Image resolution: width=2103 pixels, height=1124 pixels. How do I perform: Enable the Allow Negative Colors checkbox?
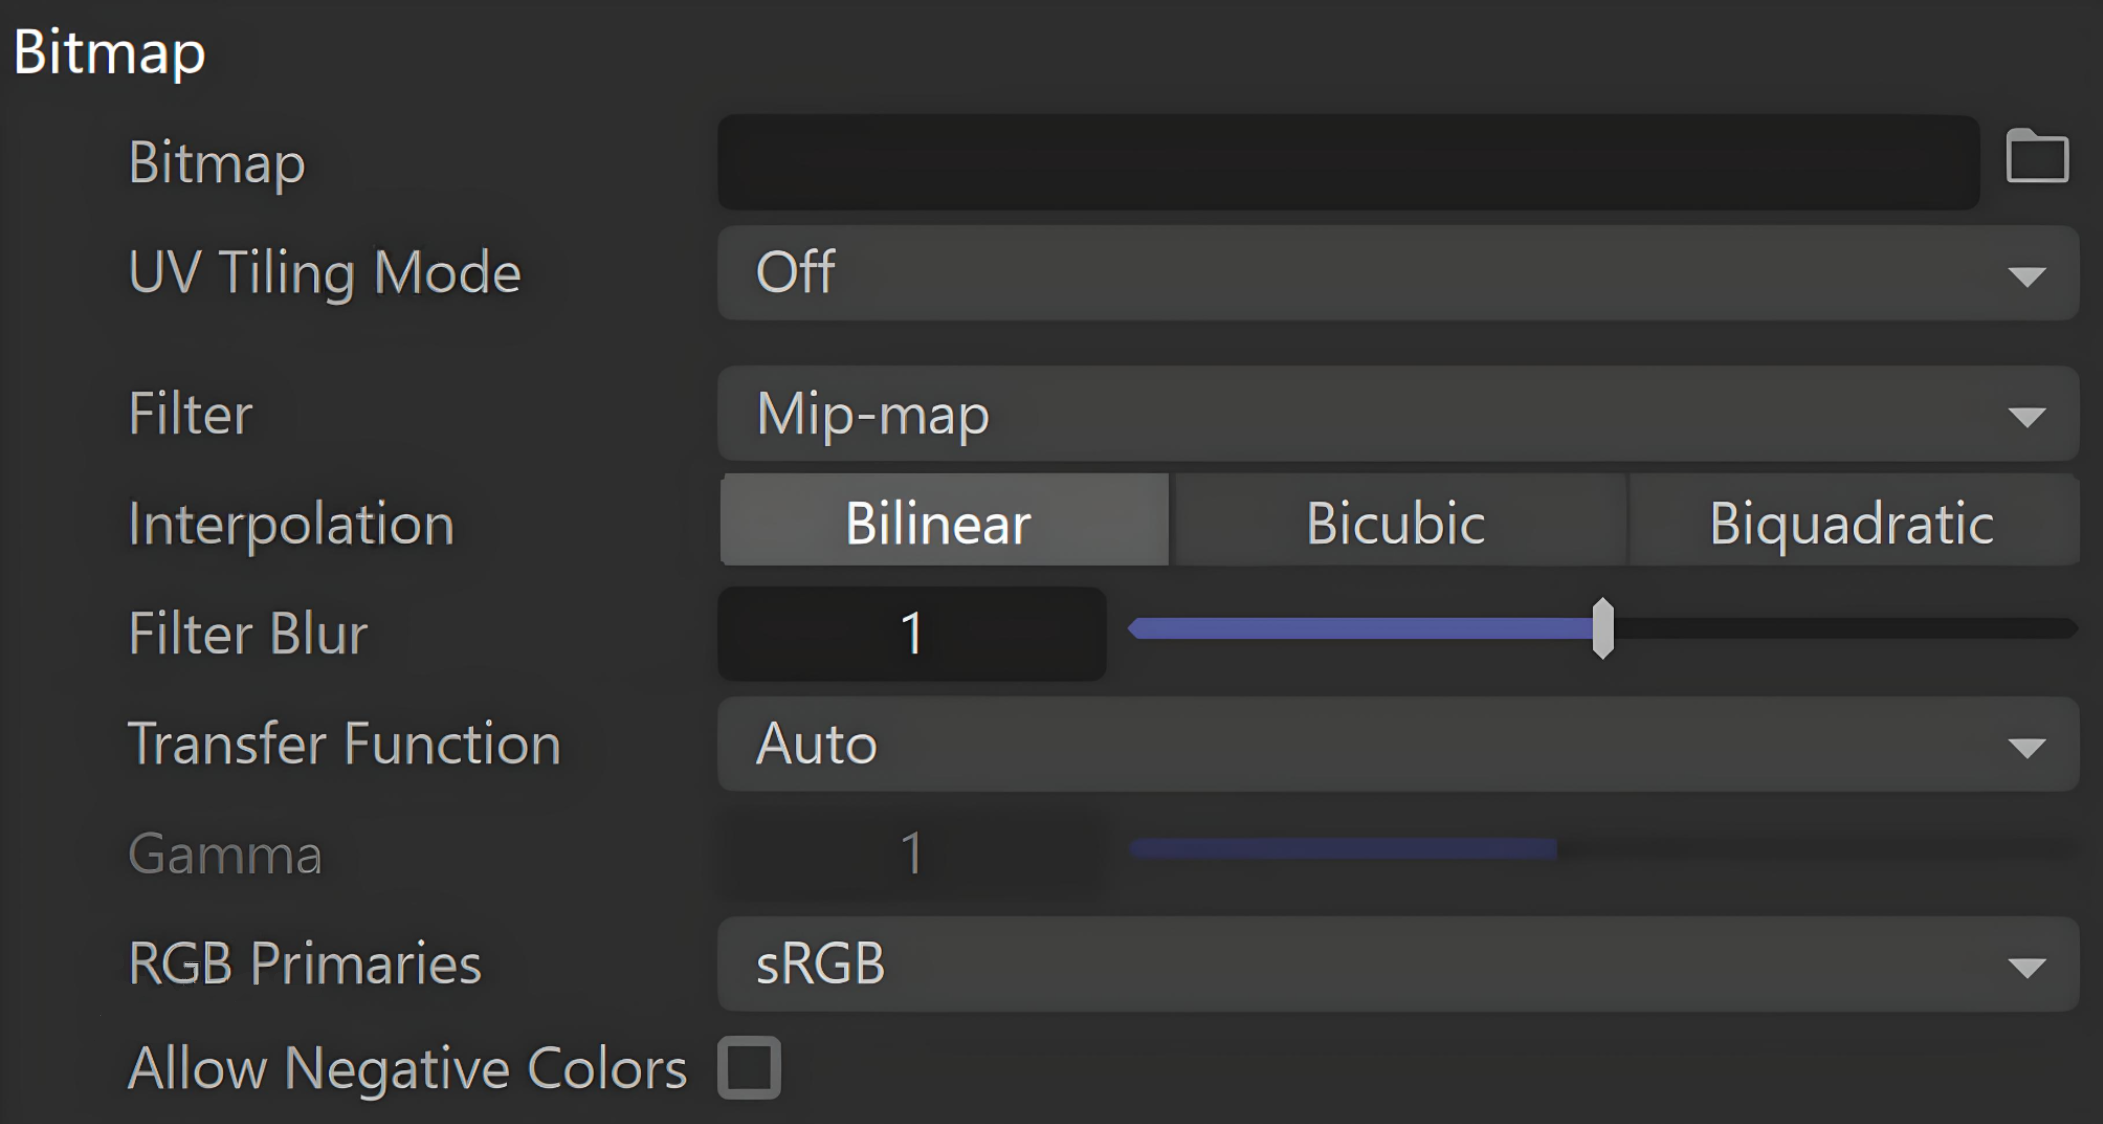[x=749, y=1068]
